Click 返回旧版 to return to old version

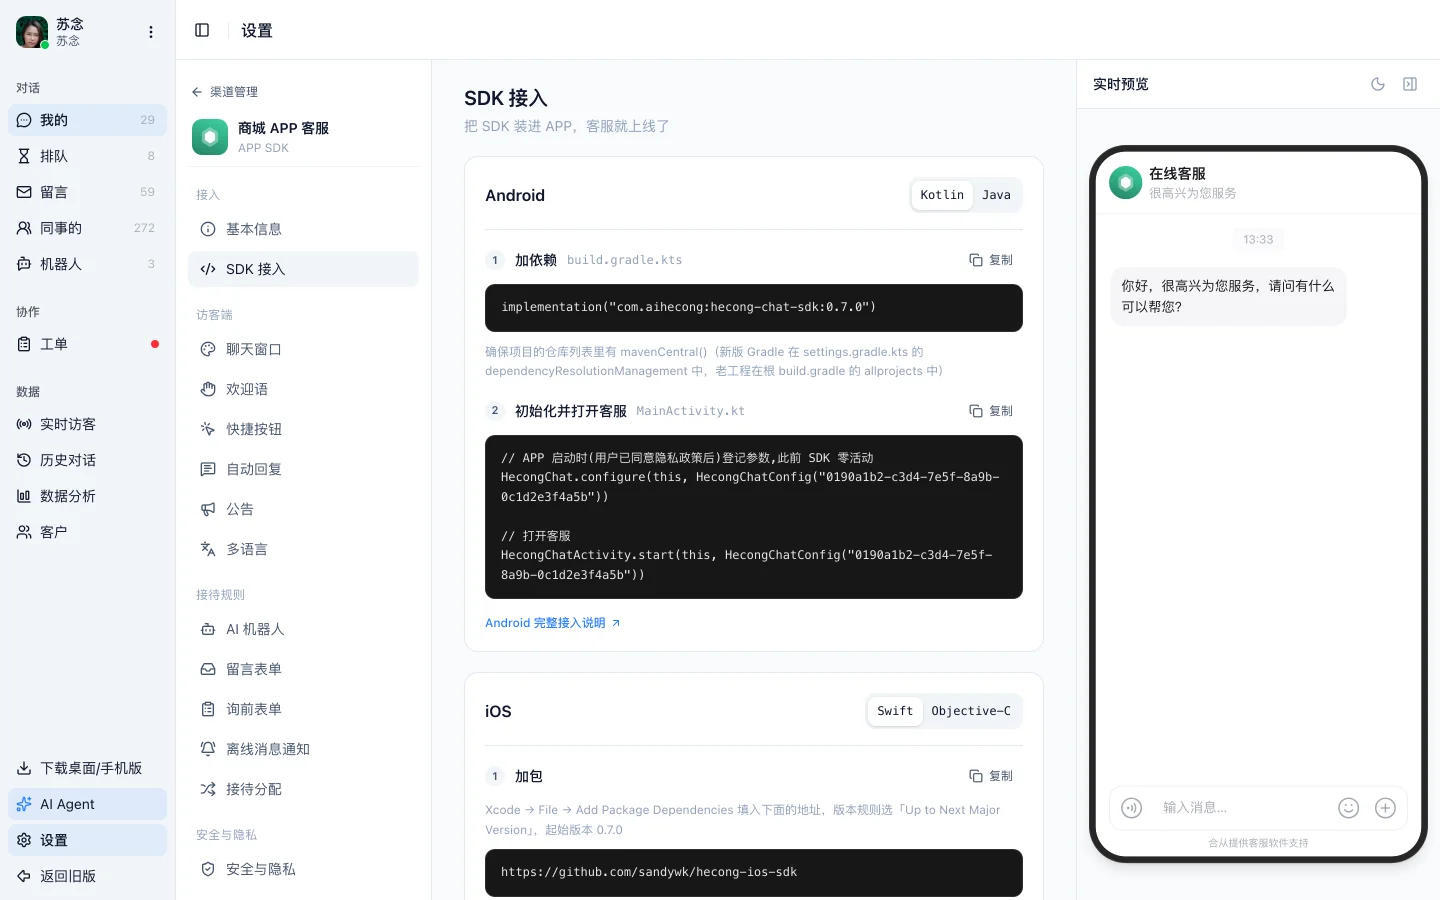87,876
